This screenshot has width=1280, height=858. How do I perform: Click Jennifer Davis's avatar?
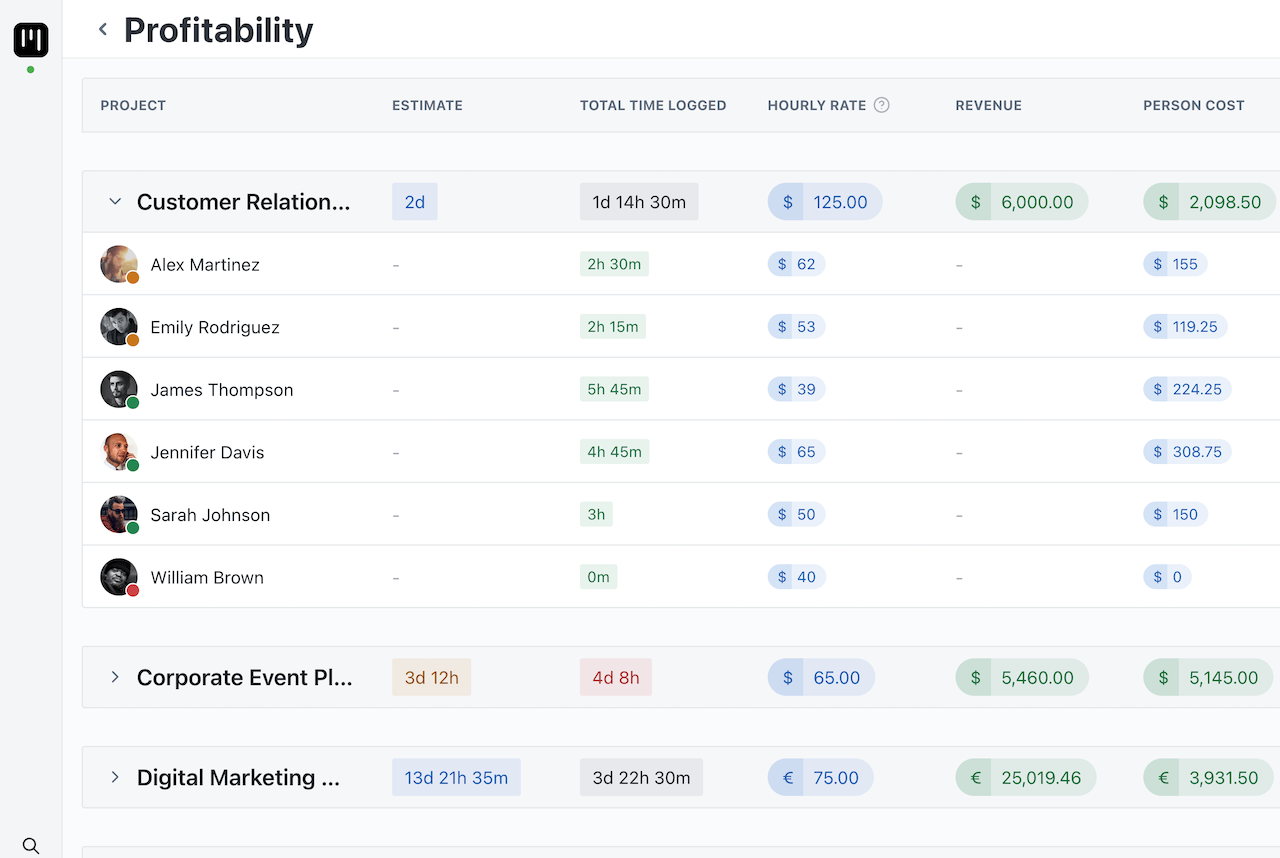point(119,452)
